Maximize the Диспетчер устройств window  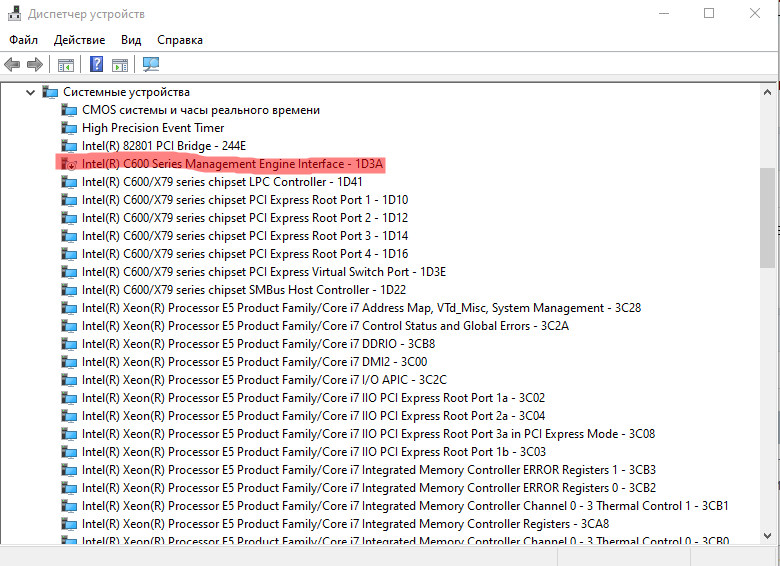click(709, 13)
